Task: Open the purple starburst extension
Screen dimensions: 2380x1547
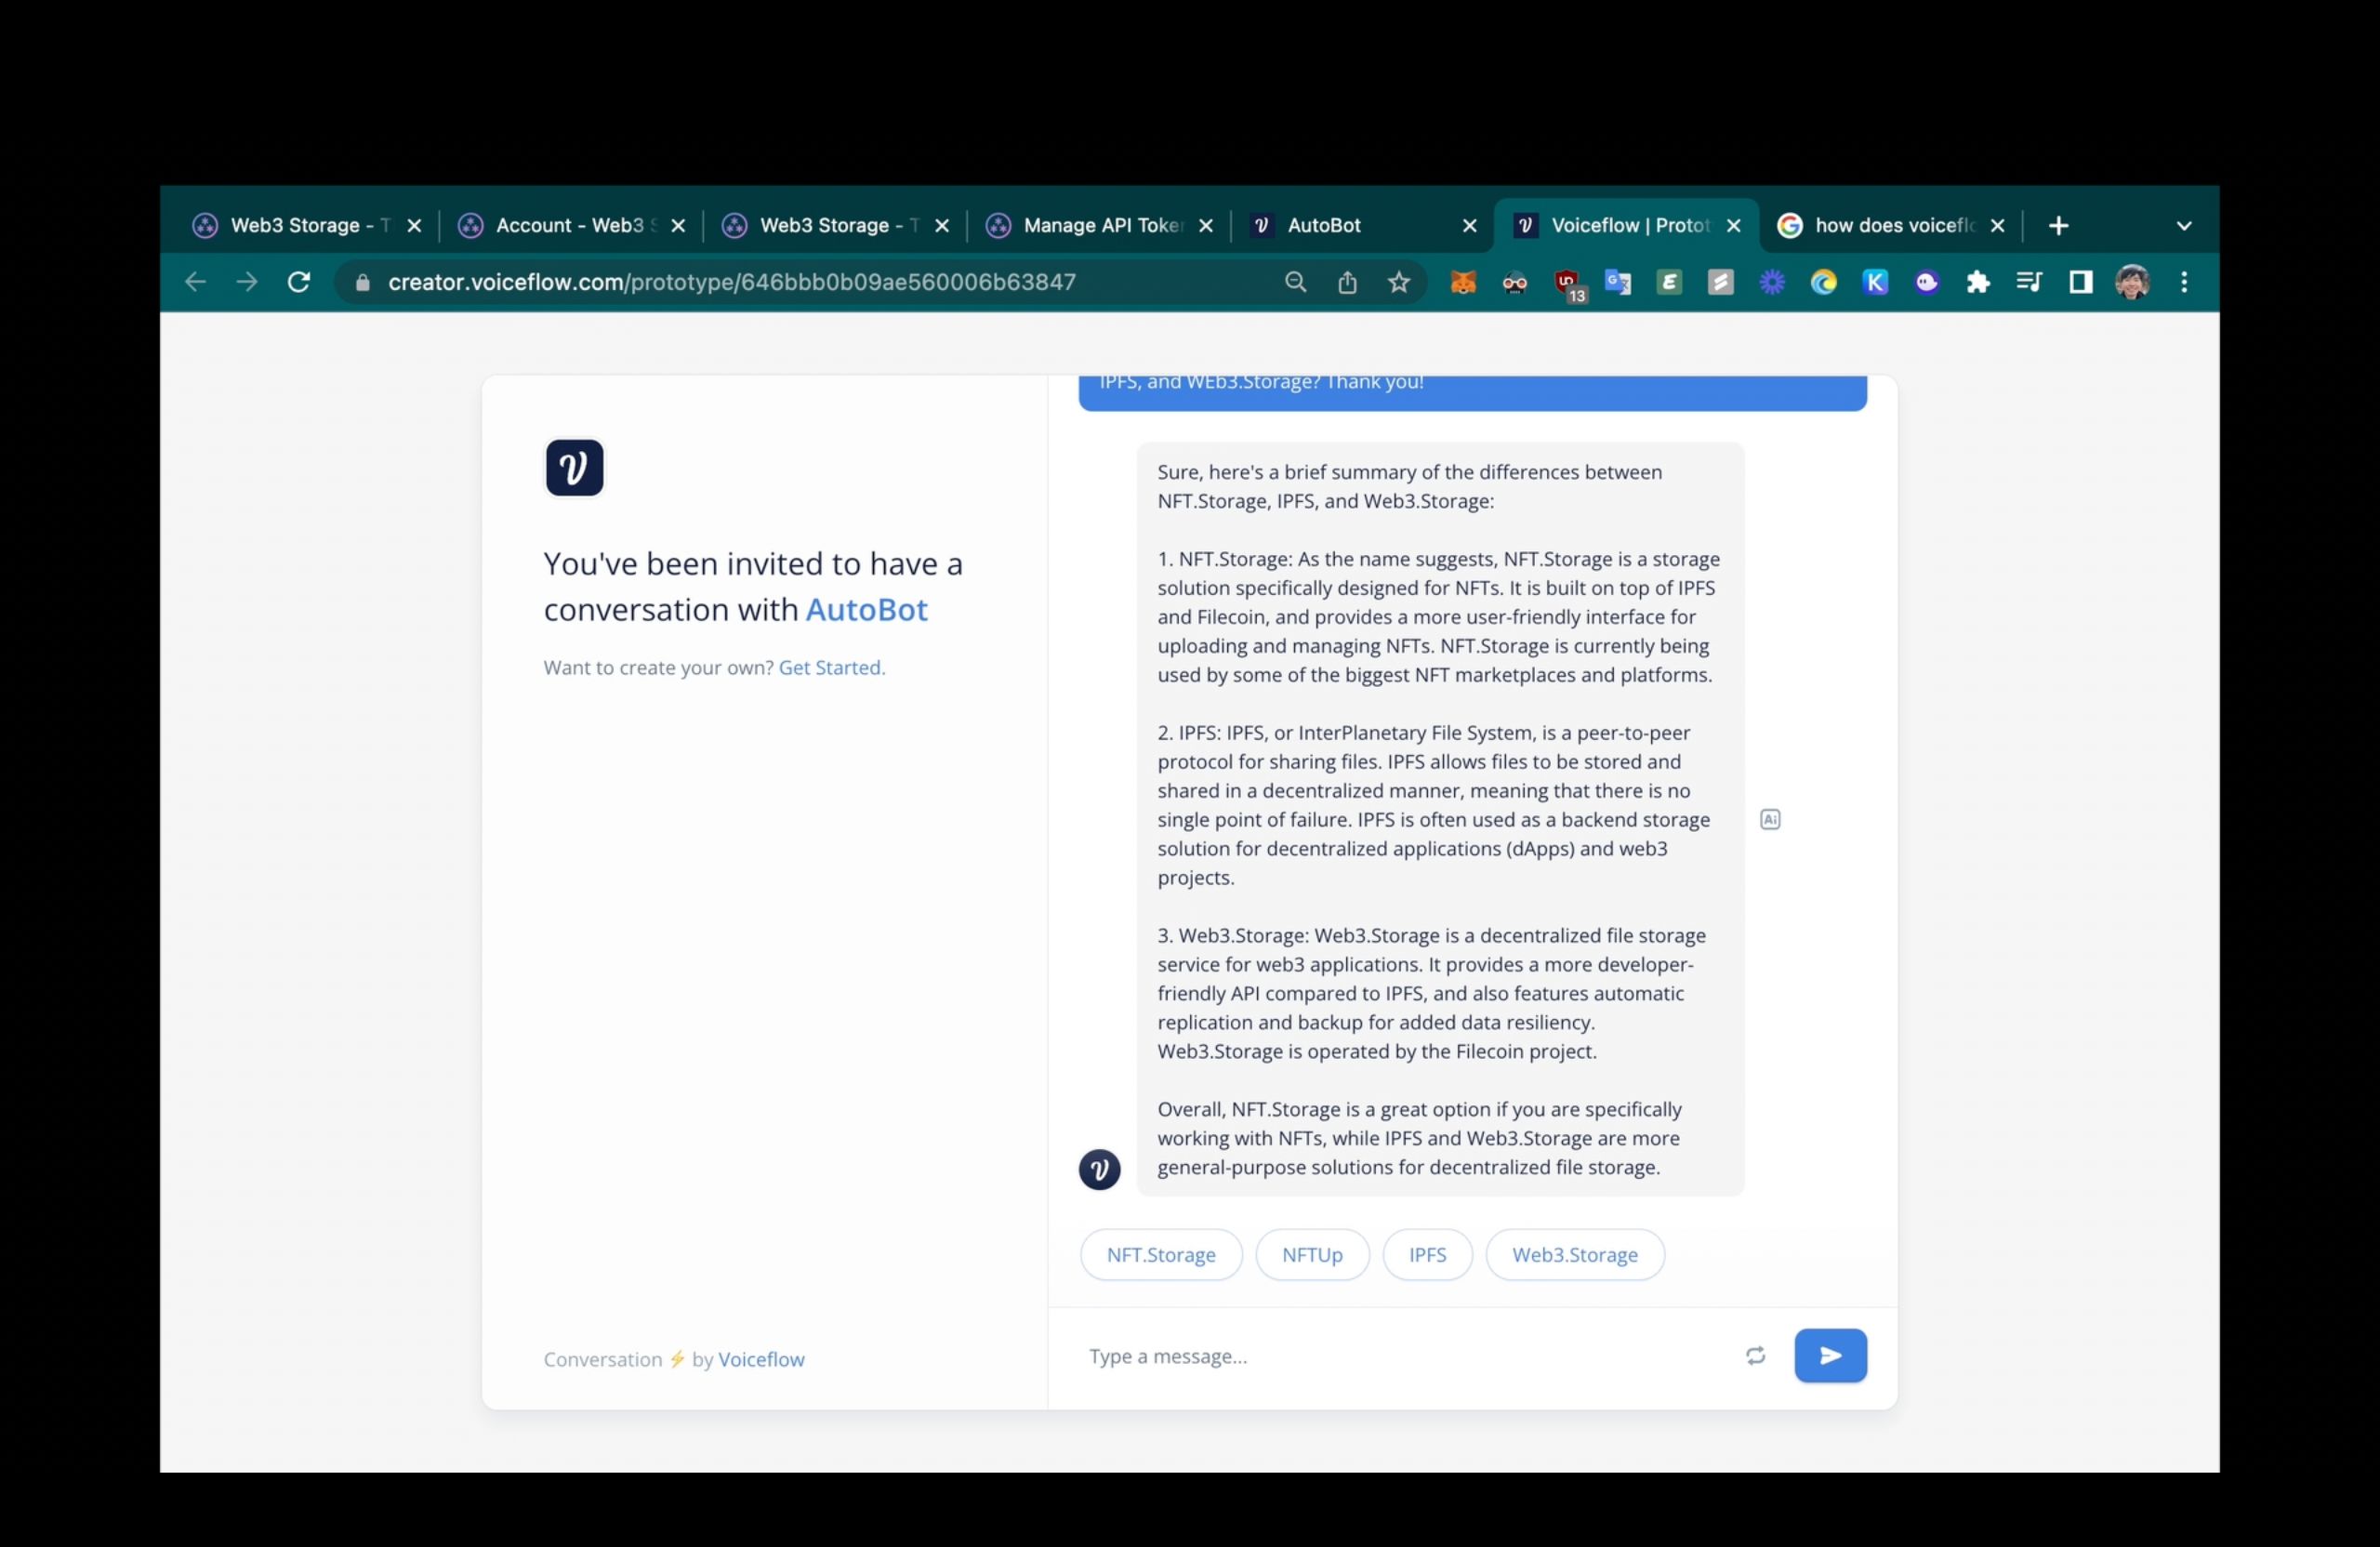Action: [1772, 283]
